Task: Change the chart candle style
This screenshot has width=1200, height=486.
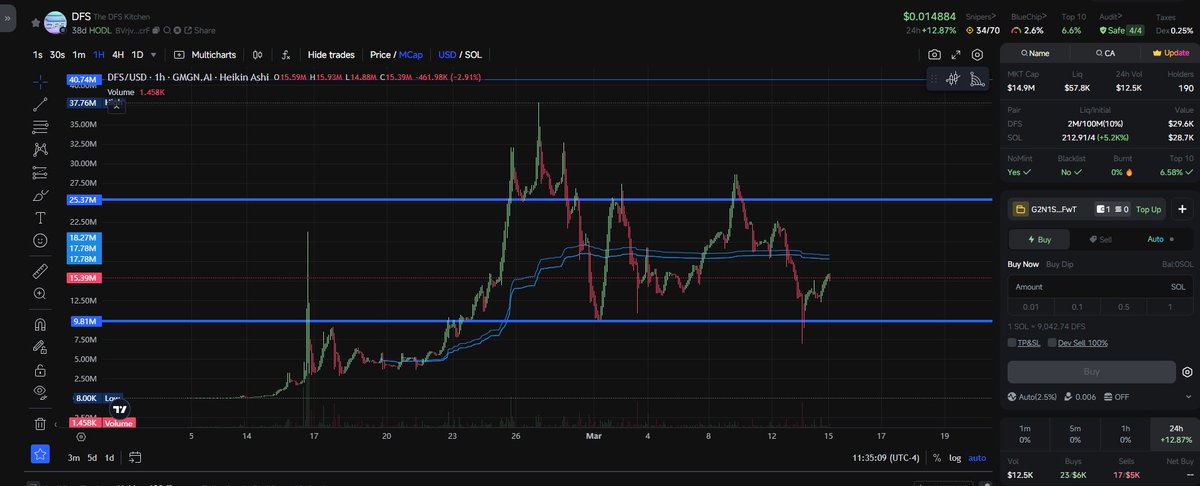Action: (258, 55)
